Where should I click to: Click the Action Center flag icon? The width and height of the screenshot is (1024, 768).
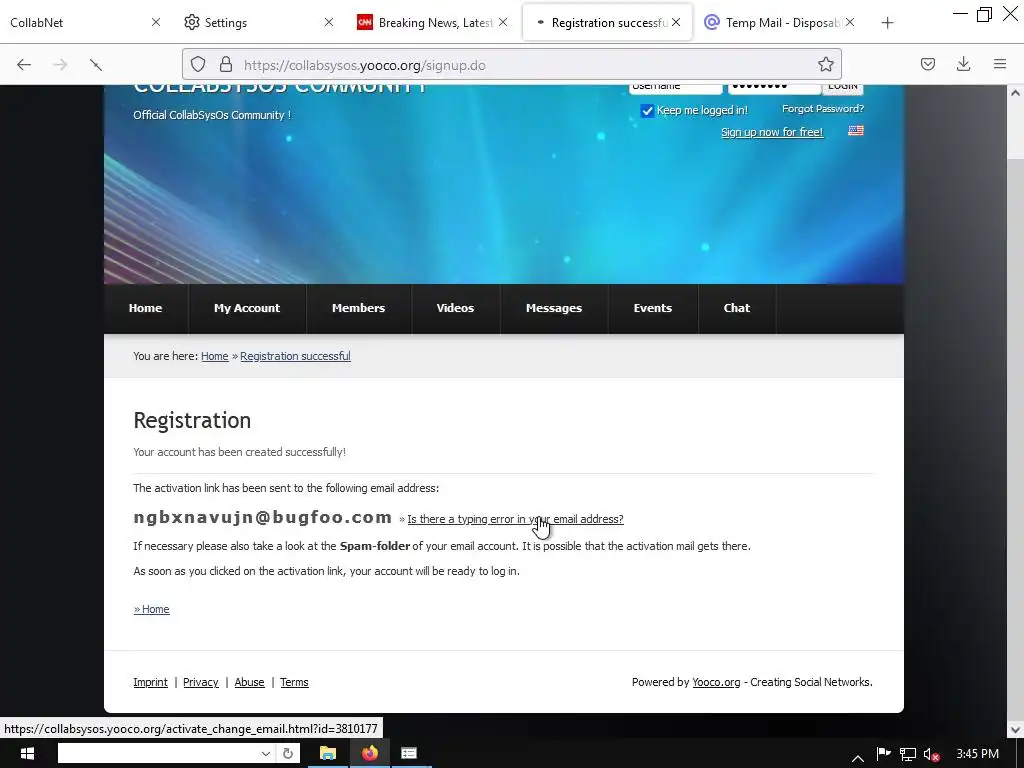coord(883,754)
